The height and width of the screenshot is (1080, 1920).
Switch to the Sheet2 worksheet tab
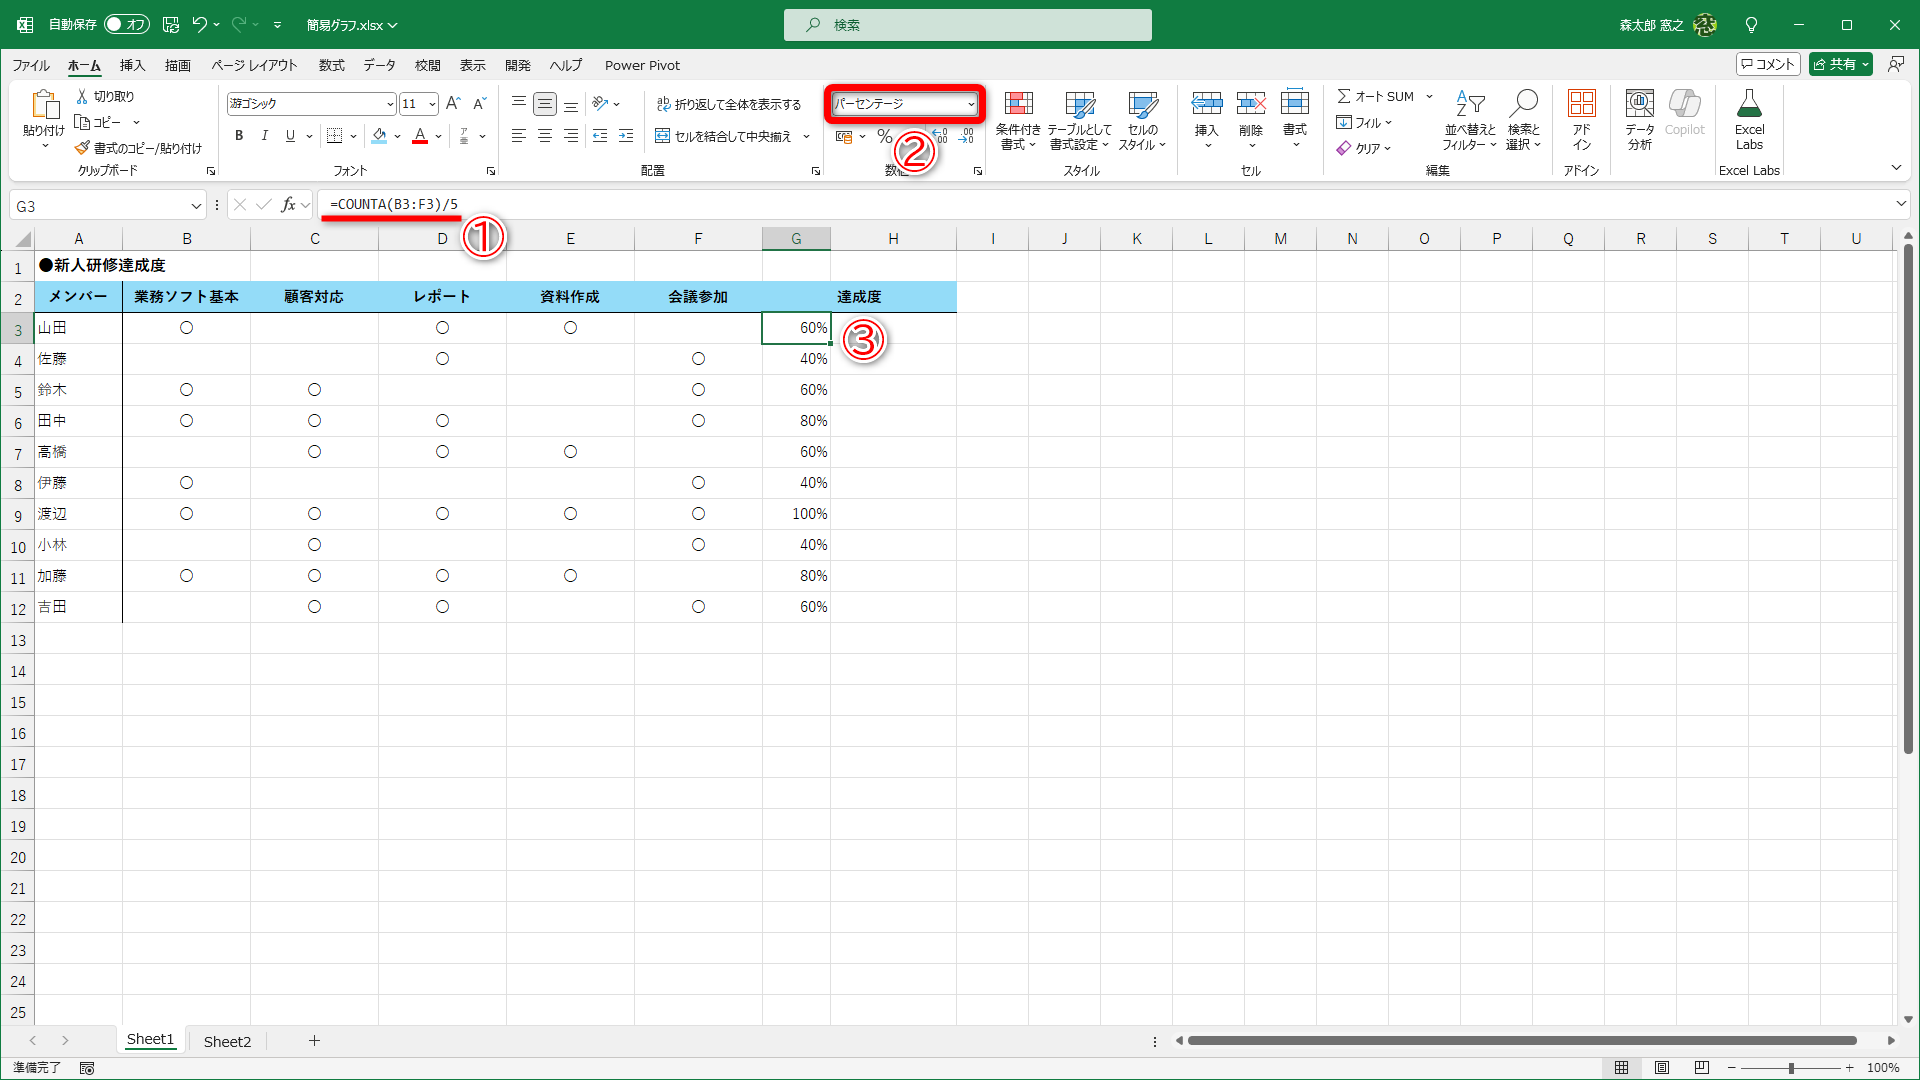[227, 1041]
